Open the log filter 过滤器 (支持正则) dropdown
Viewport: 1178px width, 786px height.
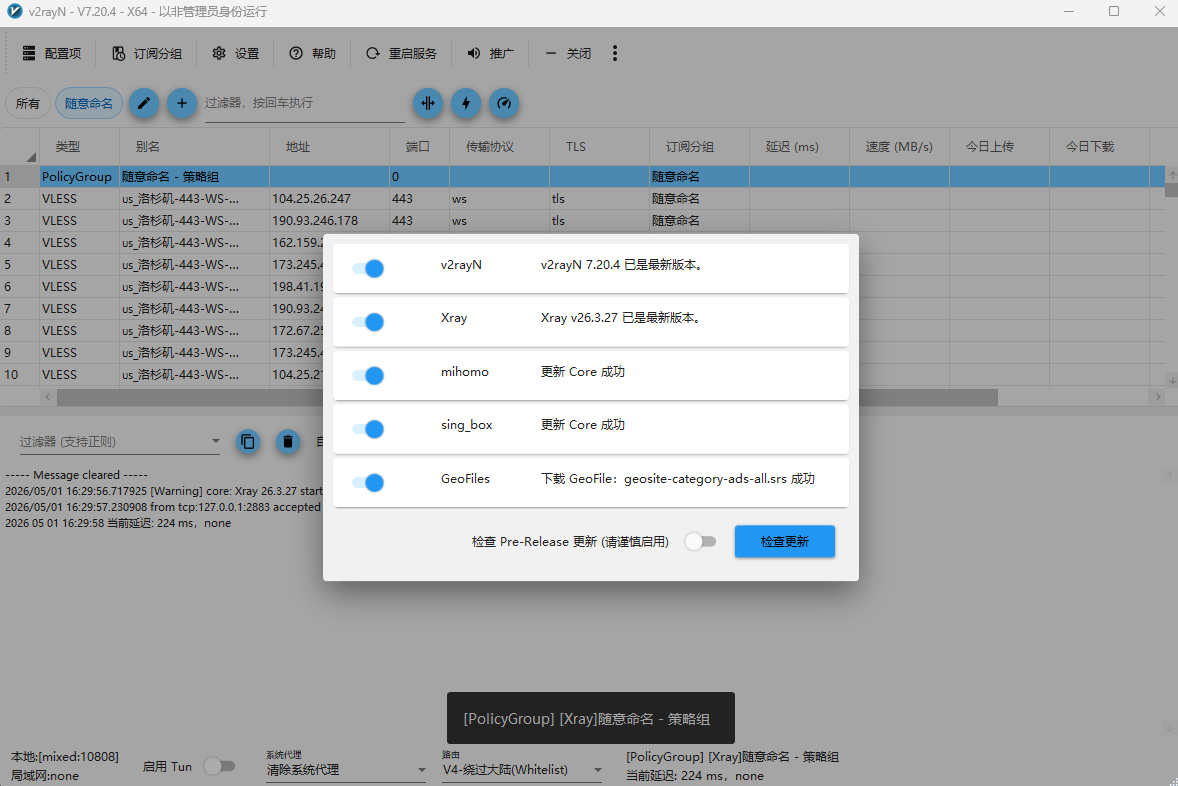coord(119,442)
